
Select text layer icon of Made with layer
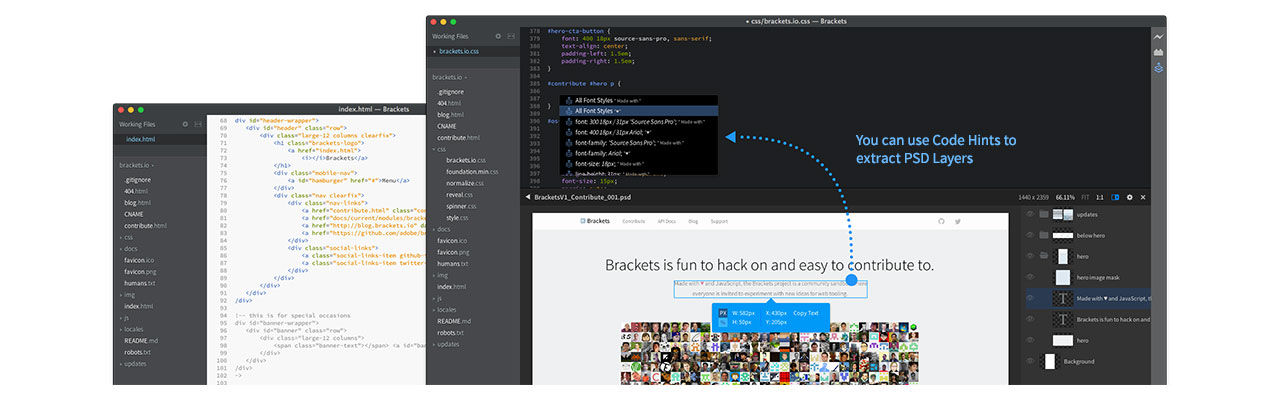[x=1062, y=298]
